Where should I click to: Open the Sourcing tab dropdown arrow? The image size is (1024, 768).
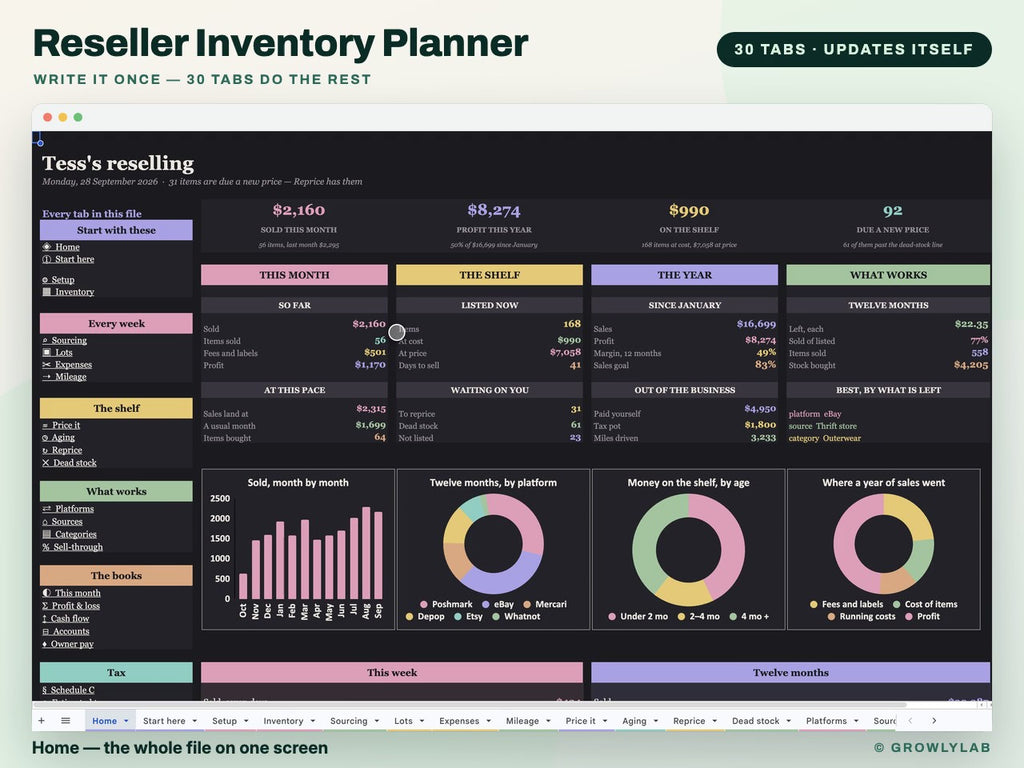[377, 721]
